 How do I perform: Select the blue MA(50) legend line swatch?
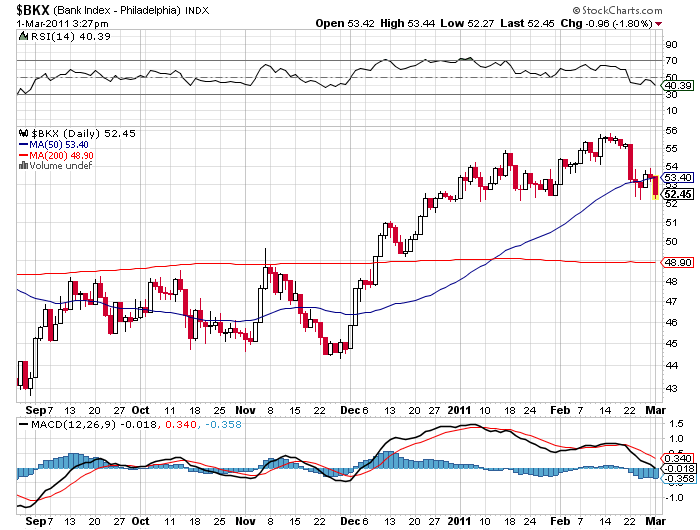(x=23, y=145)
